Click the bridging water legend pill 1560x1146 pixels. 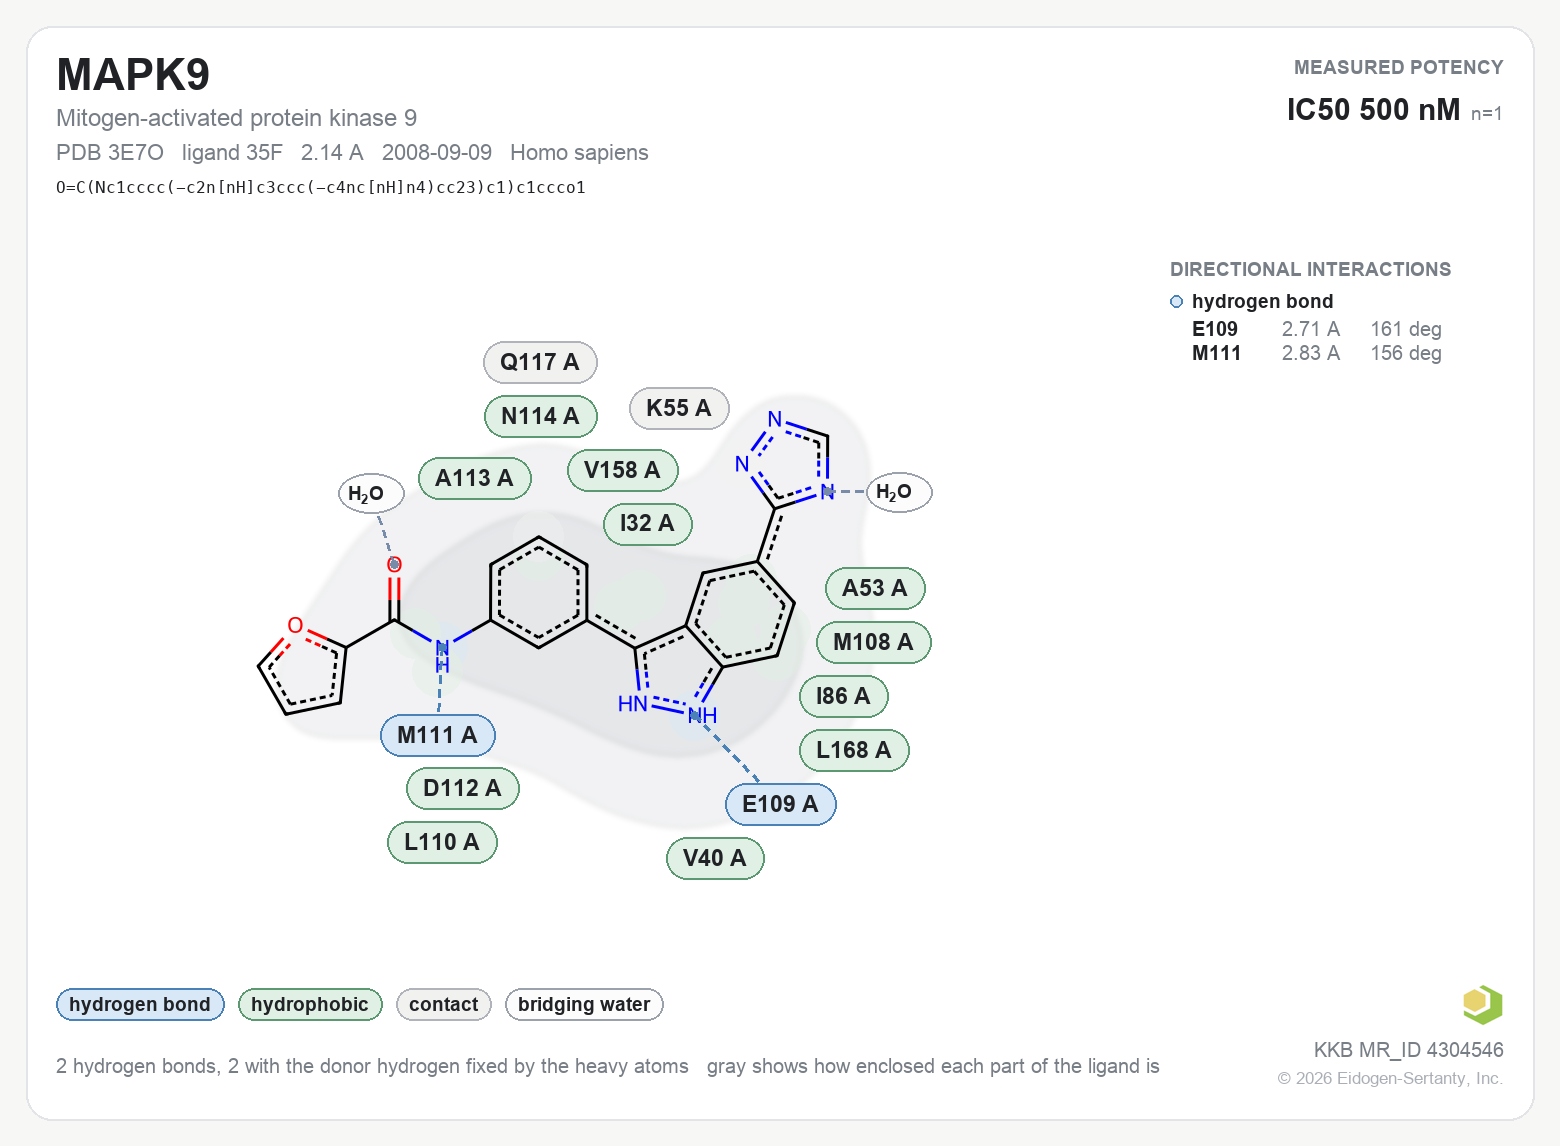click(x=584, y=1004)
